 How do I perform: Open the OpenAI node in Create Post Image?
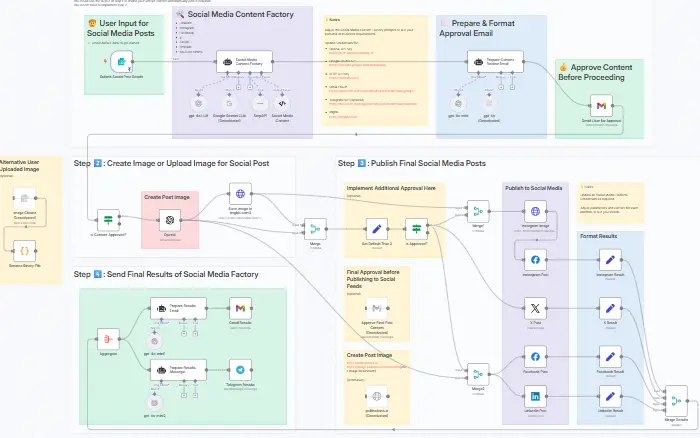click(x=170, y=220)
